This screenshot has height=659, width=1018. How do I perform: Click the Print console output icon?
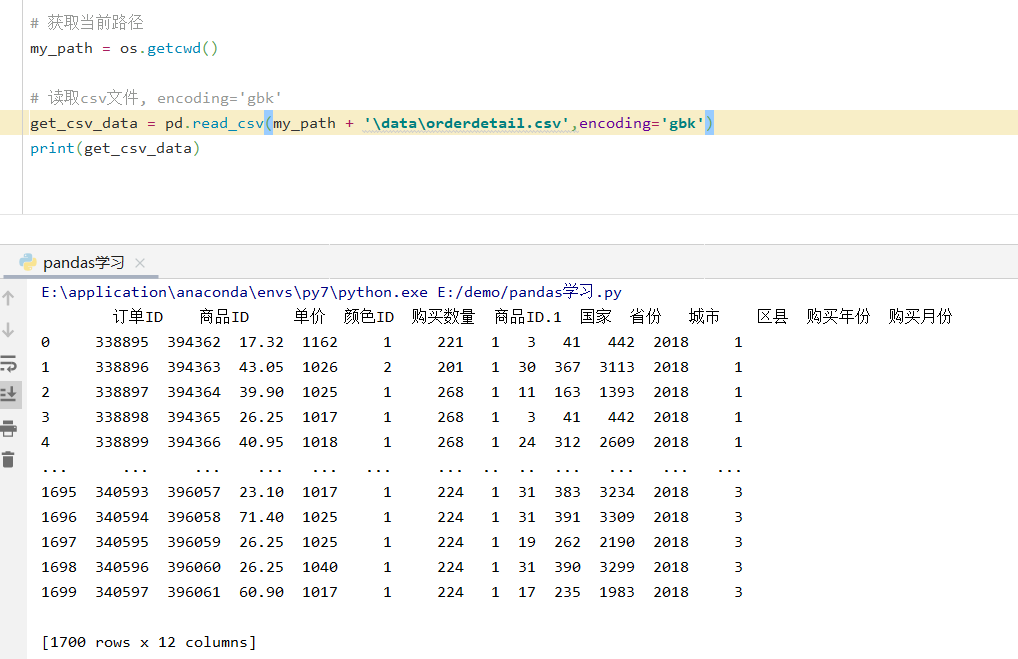(8, 428)
